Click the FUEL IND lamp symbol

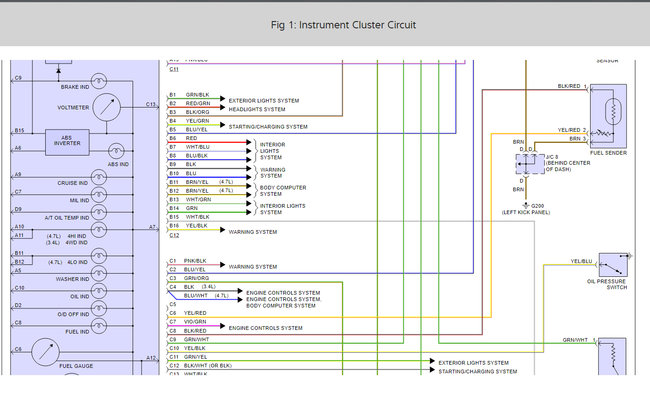point(99,325)
